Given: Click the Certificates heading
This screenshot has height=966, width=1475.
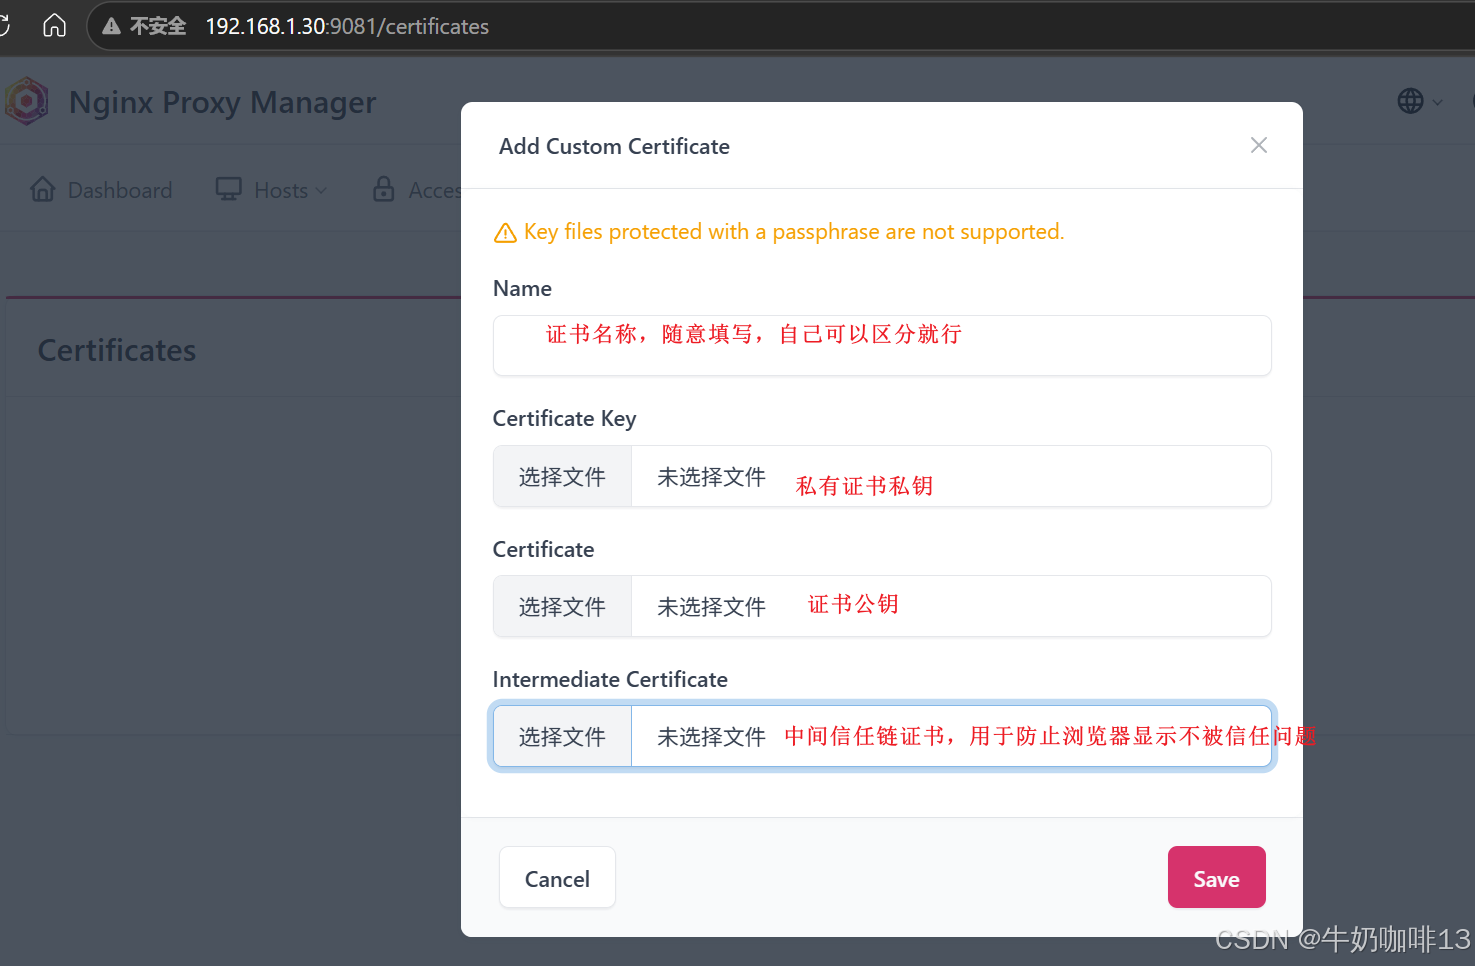Looking at the screenshot, I should tap(117, 350).
